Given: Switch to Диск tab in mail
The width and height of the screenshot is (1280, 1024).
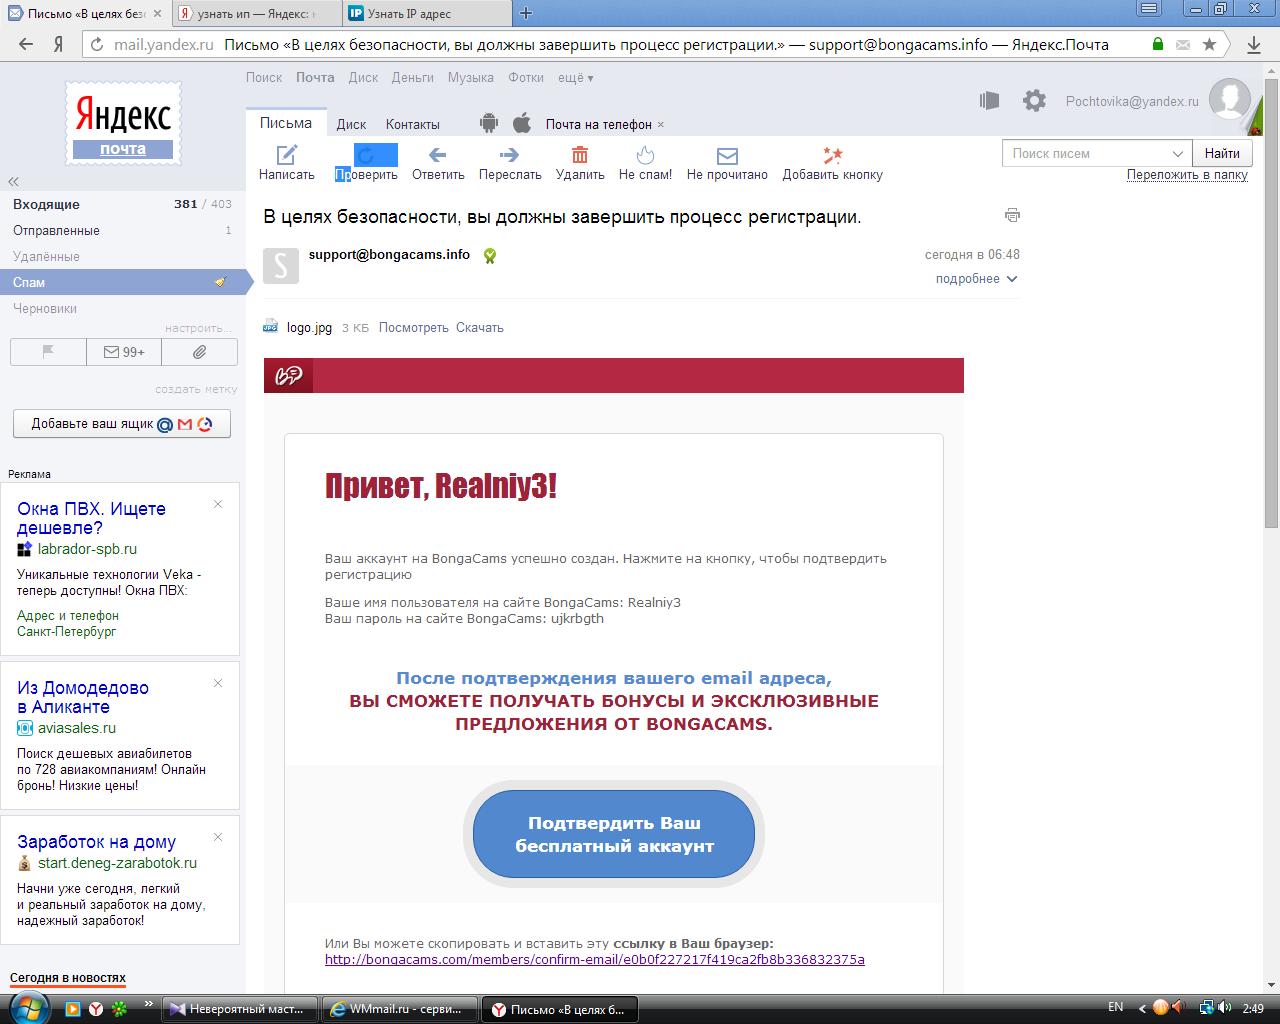Looking at the screenshot, I should tap(351, 124).
